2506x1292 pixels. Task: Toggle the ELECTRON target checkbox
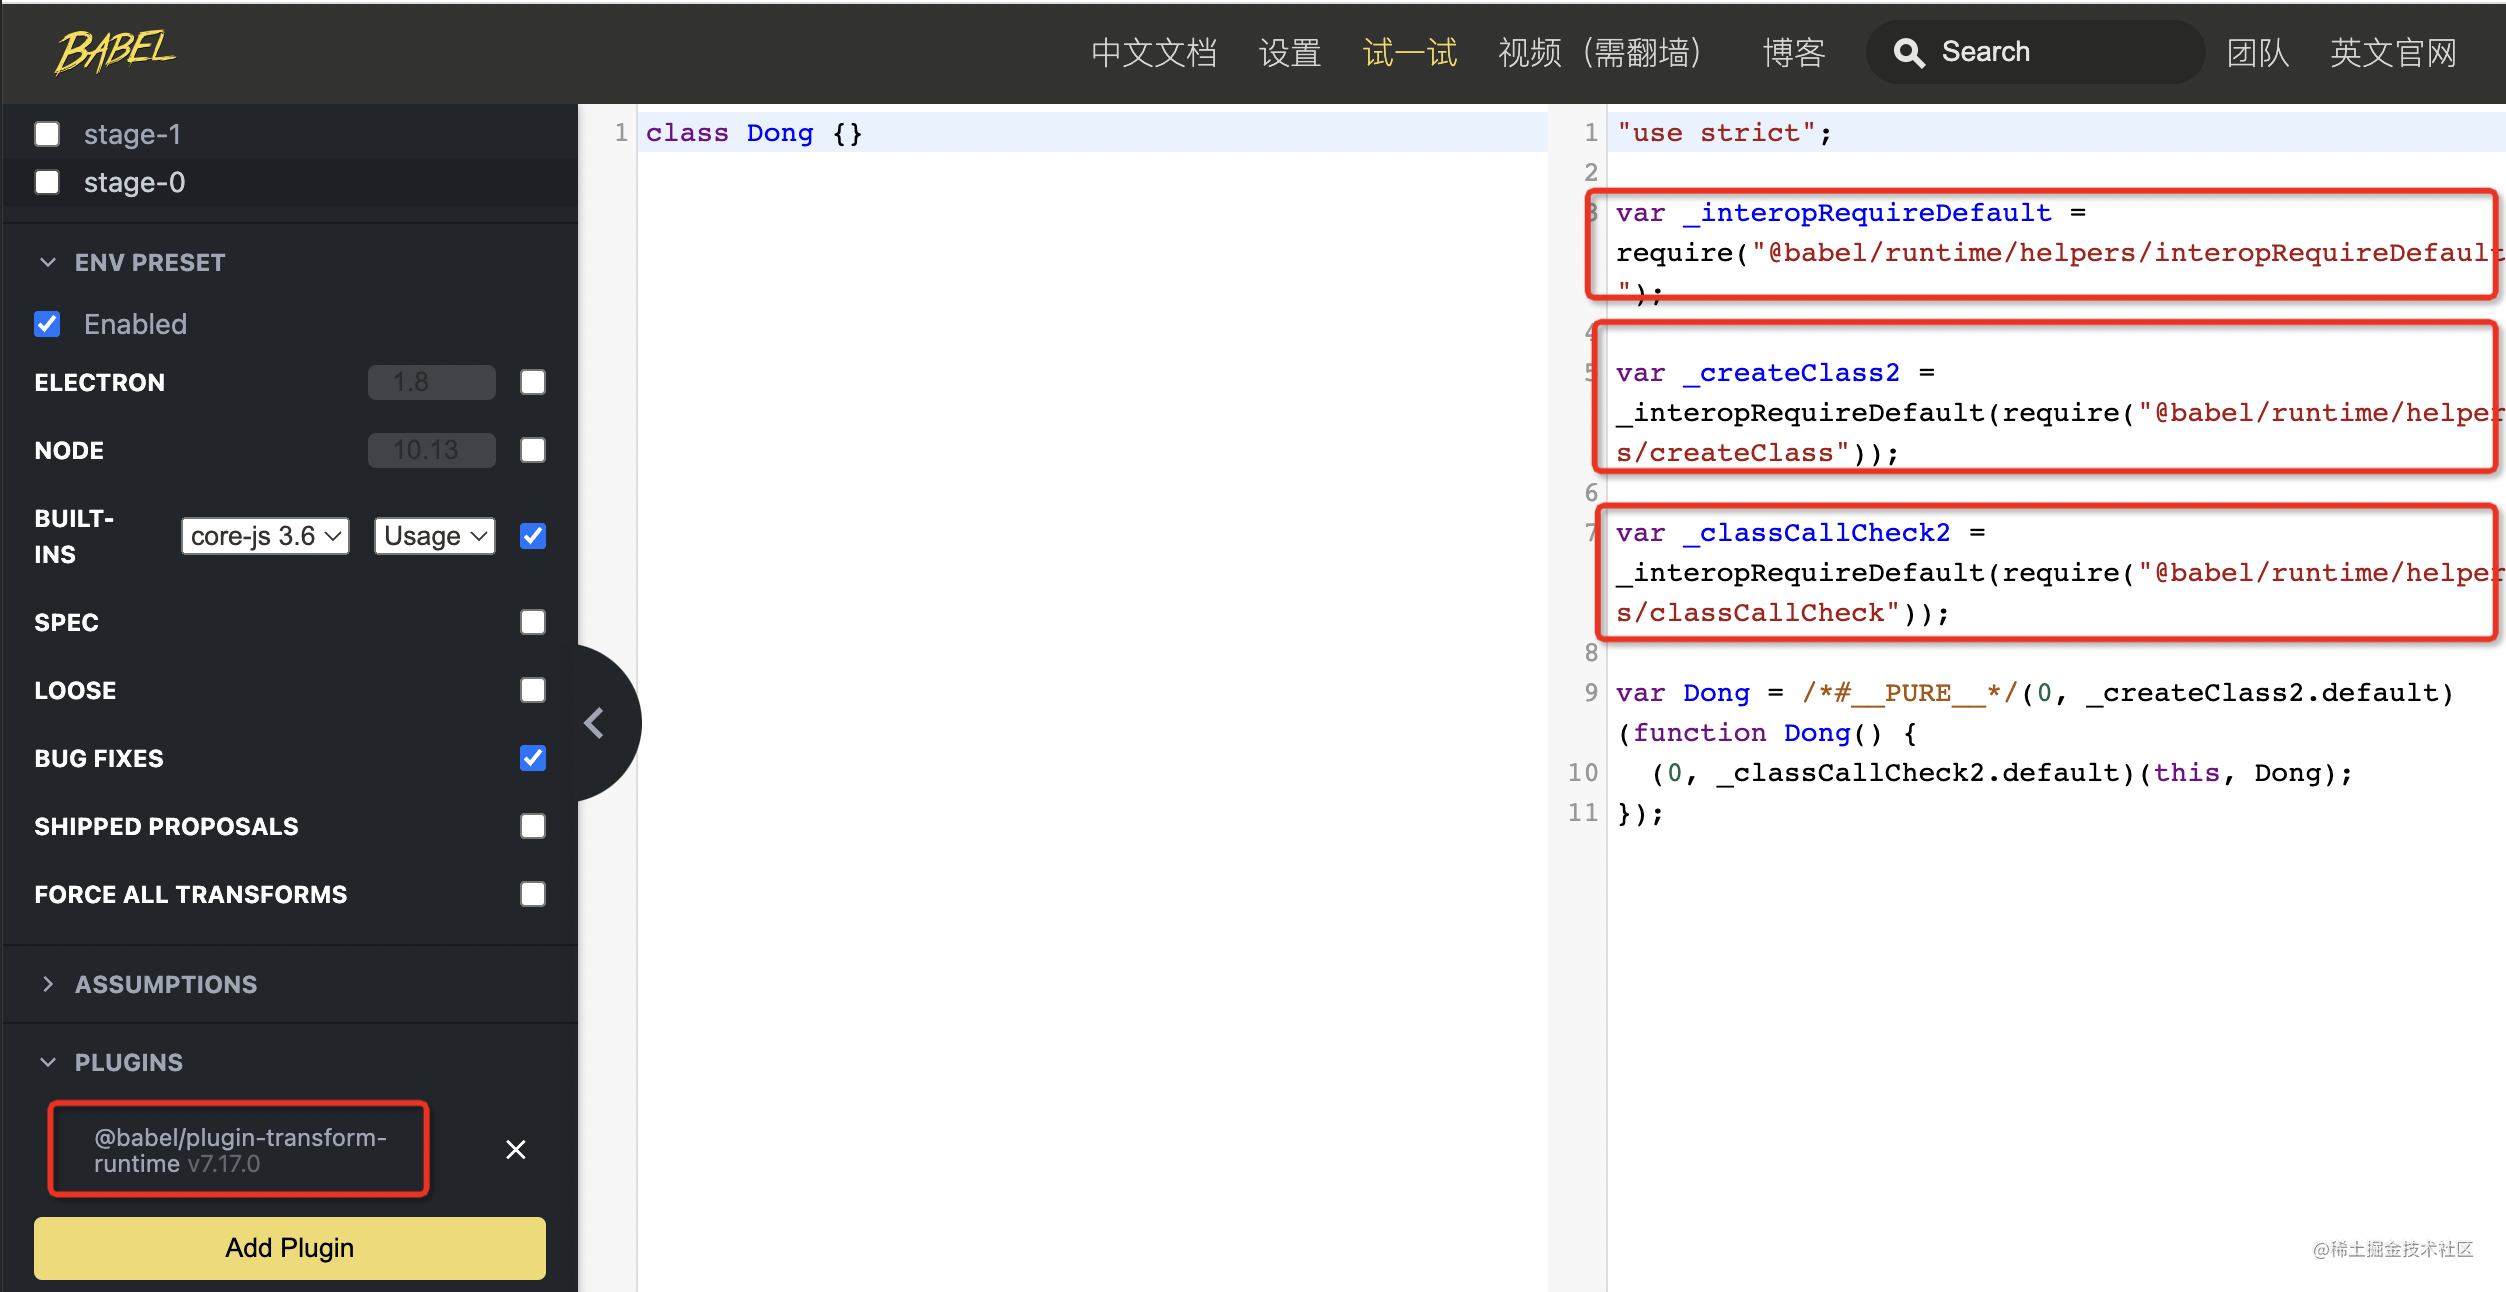pos(533,382)
